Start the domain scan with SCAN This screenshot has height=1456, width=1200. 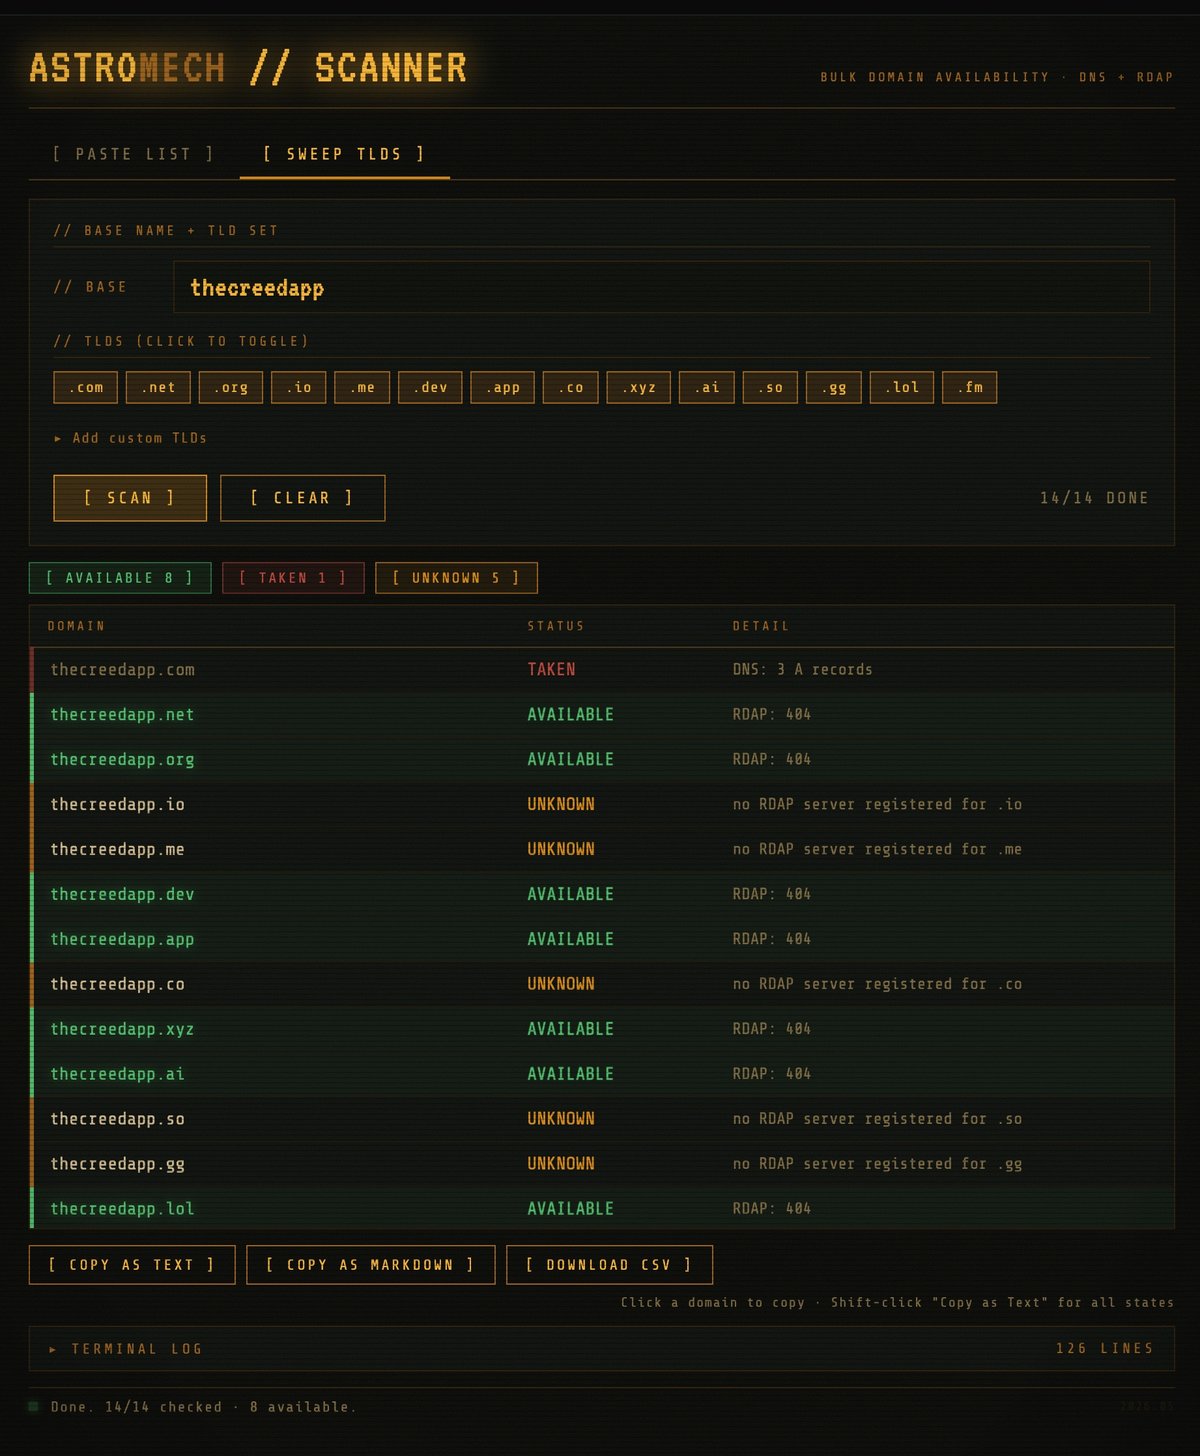(x=130, y=498)
